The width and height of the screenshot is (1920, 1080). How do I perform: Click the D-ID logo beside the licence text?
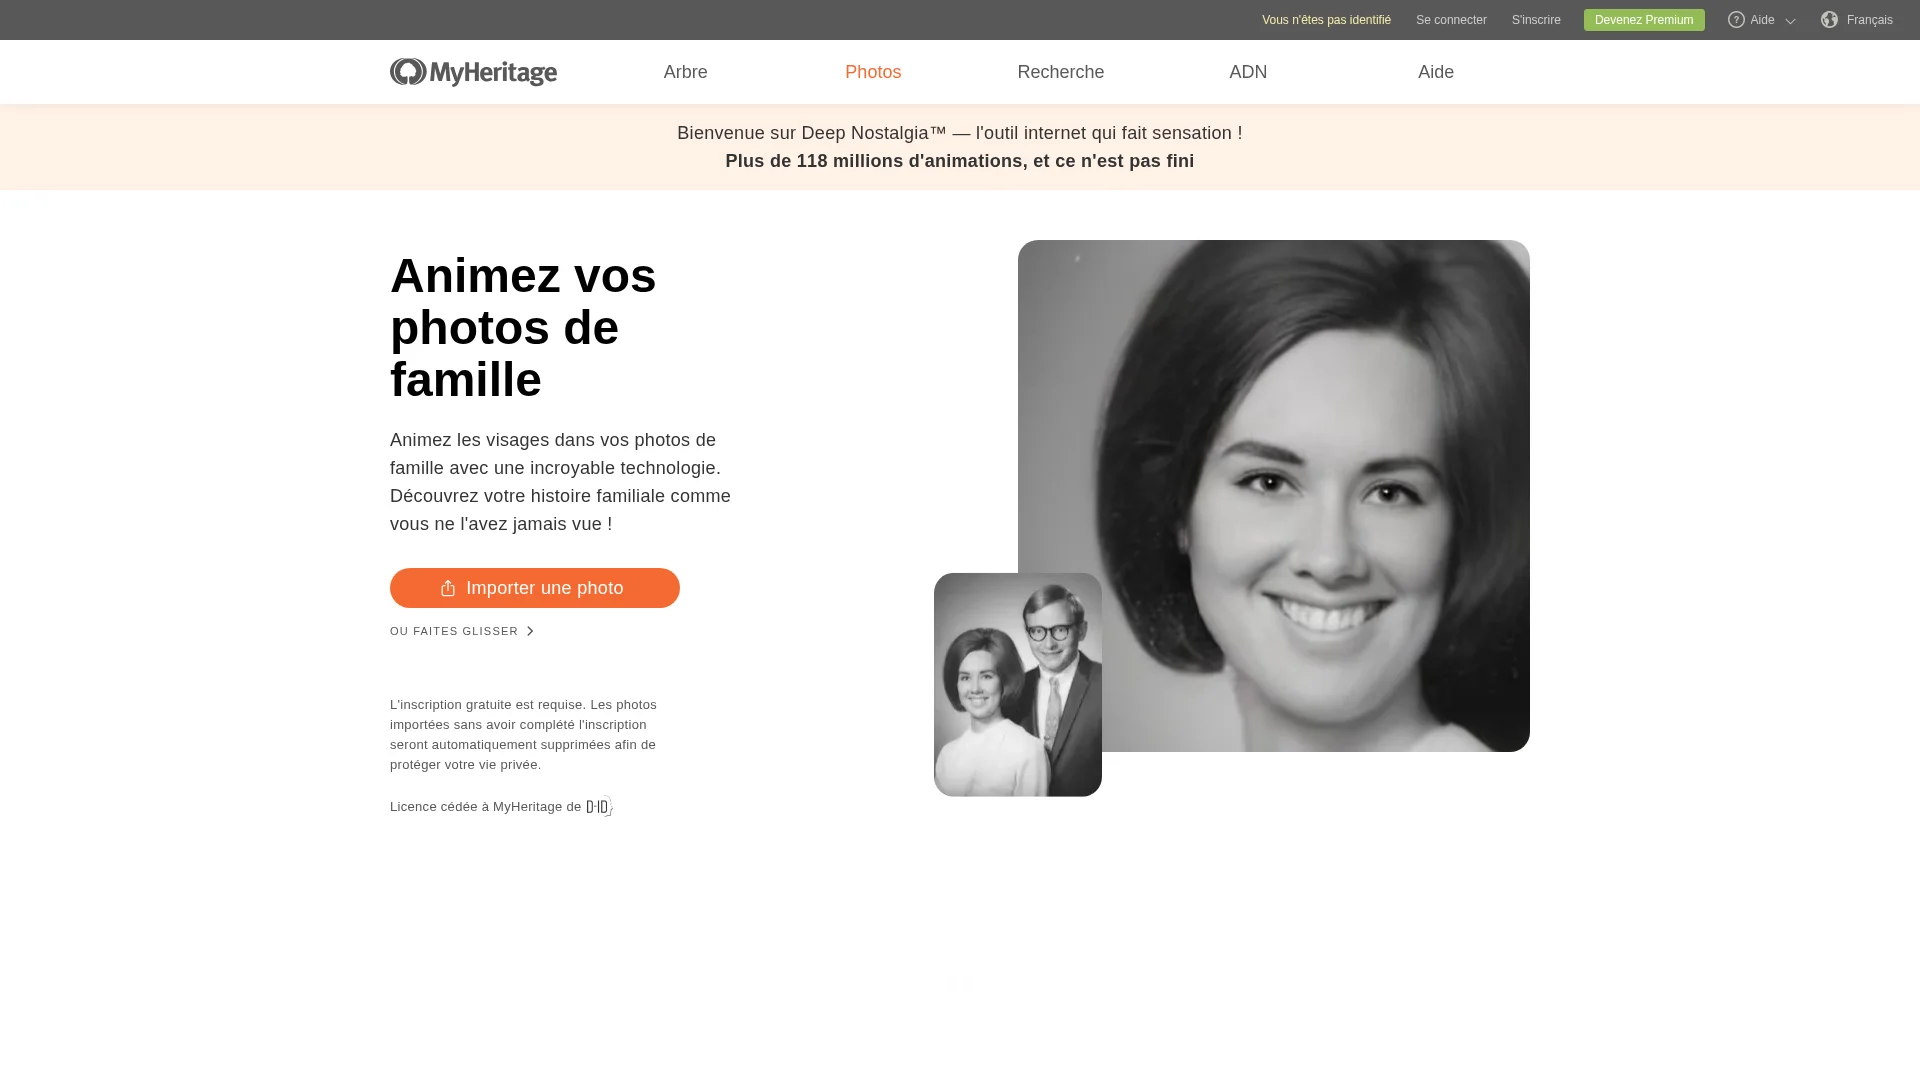(599, 807)
